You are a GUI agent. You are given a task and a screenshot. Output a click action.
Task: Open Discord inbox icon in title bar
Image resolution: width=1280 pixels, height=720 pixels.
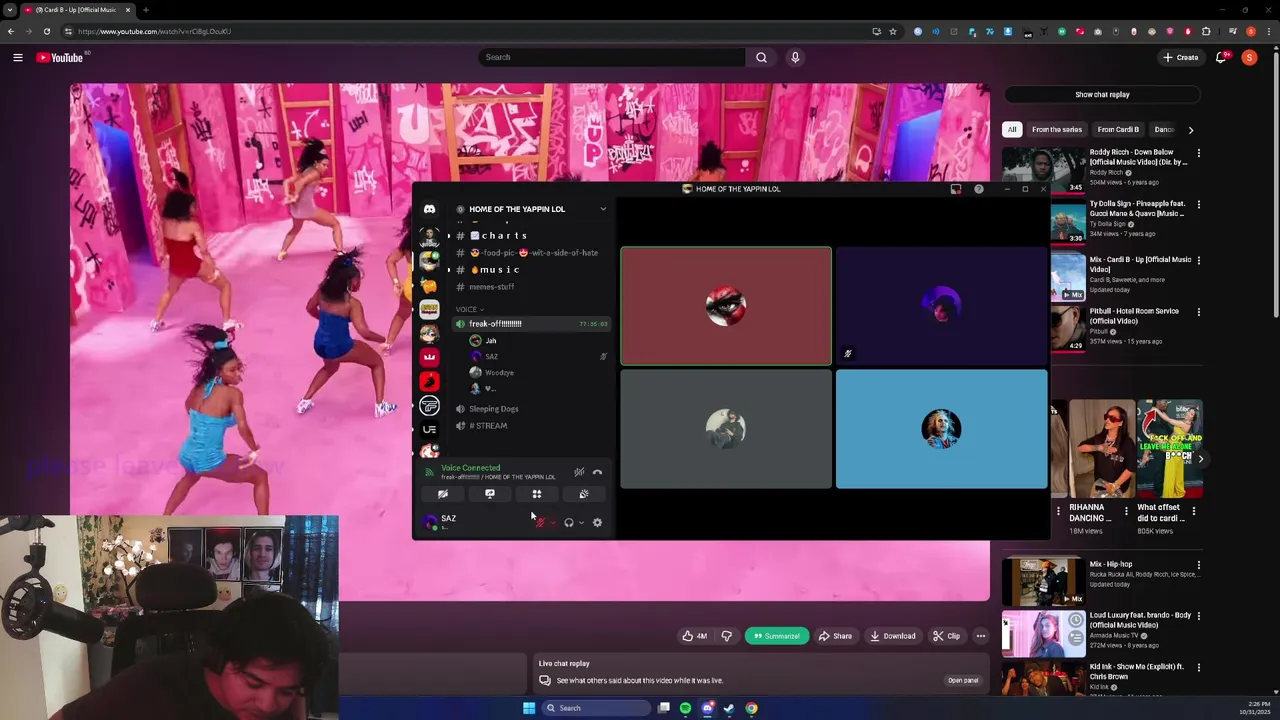click(x=956, y=189)
